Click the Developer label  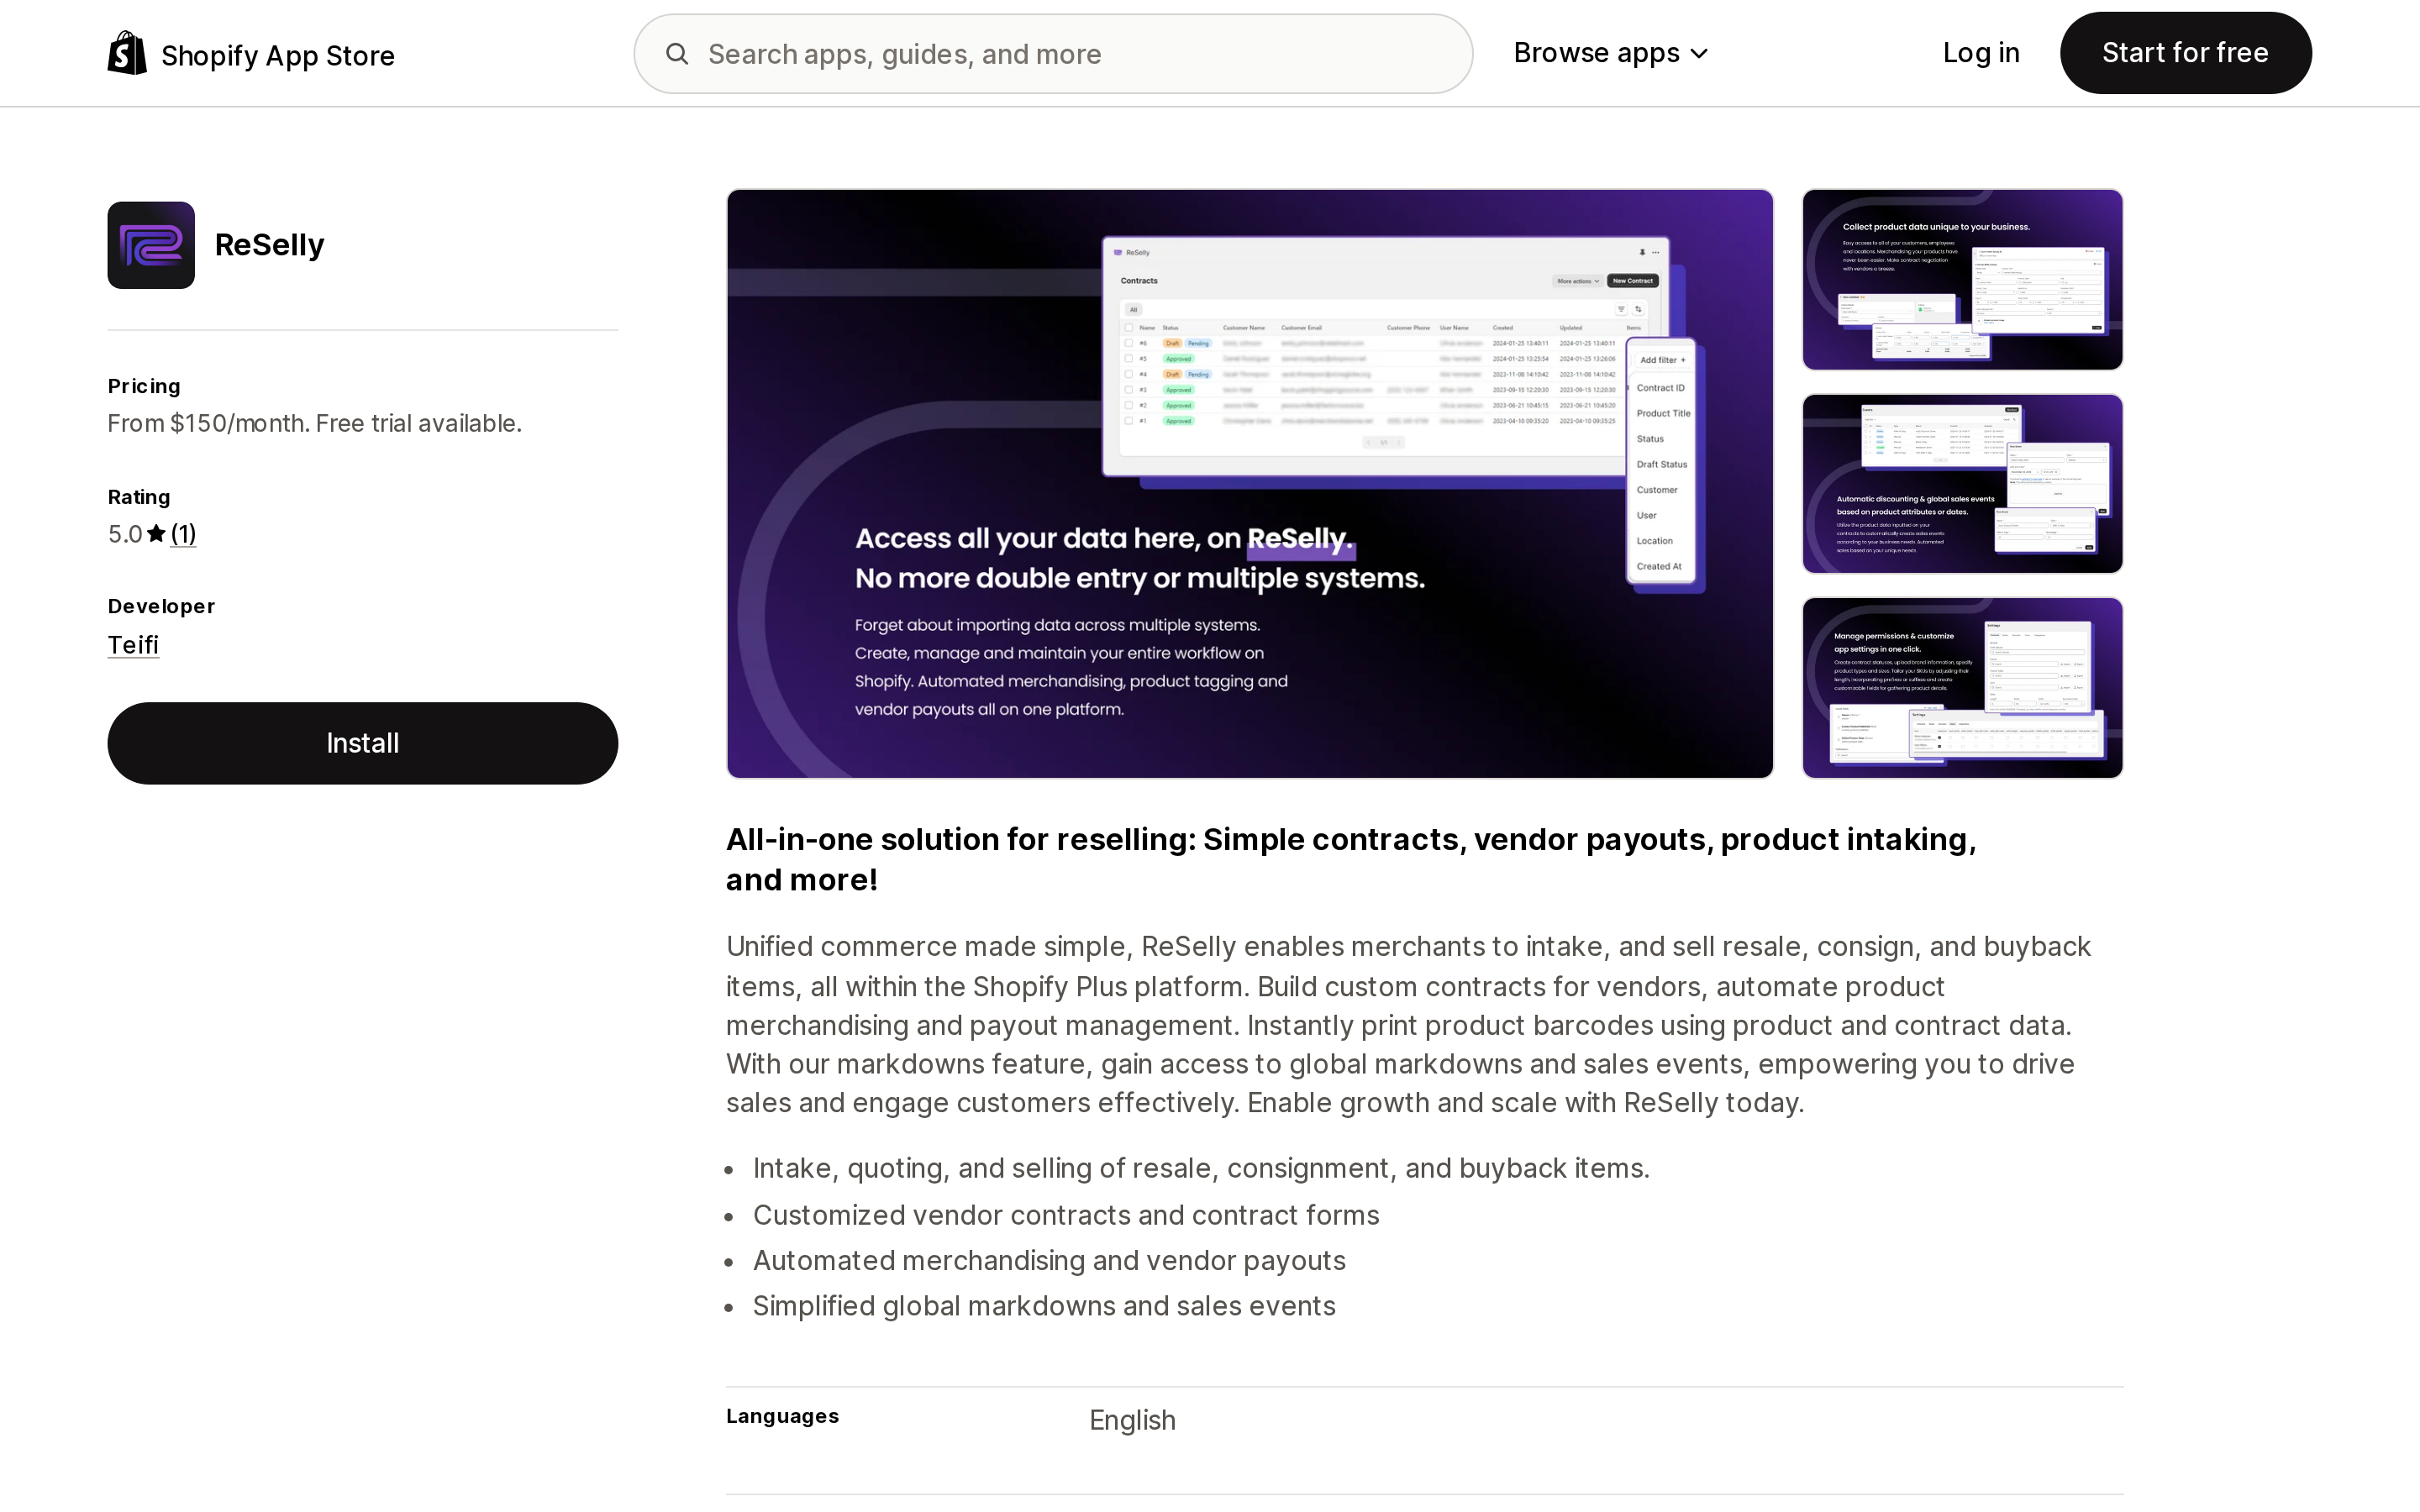[161, 606]
